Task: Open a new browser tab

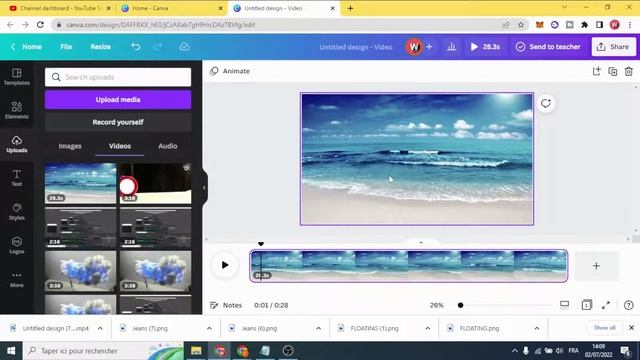Action: point(350,8)
